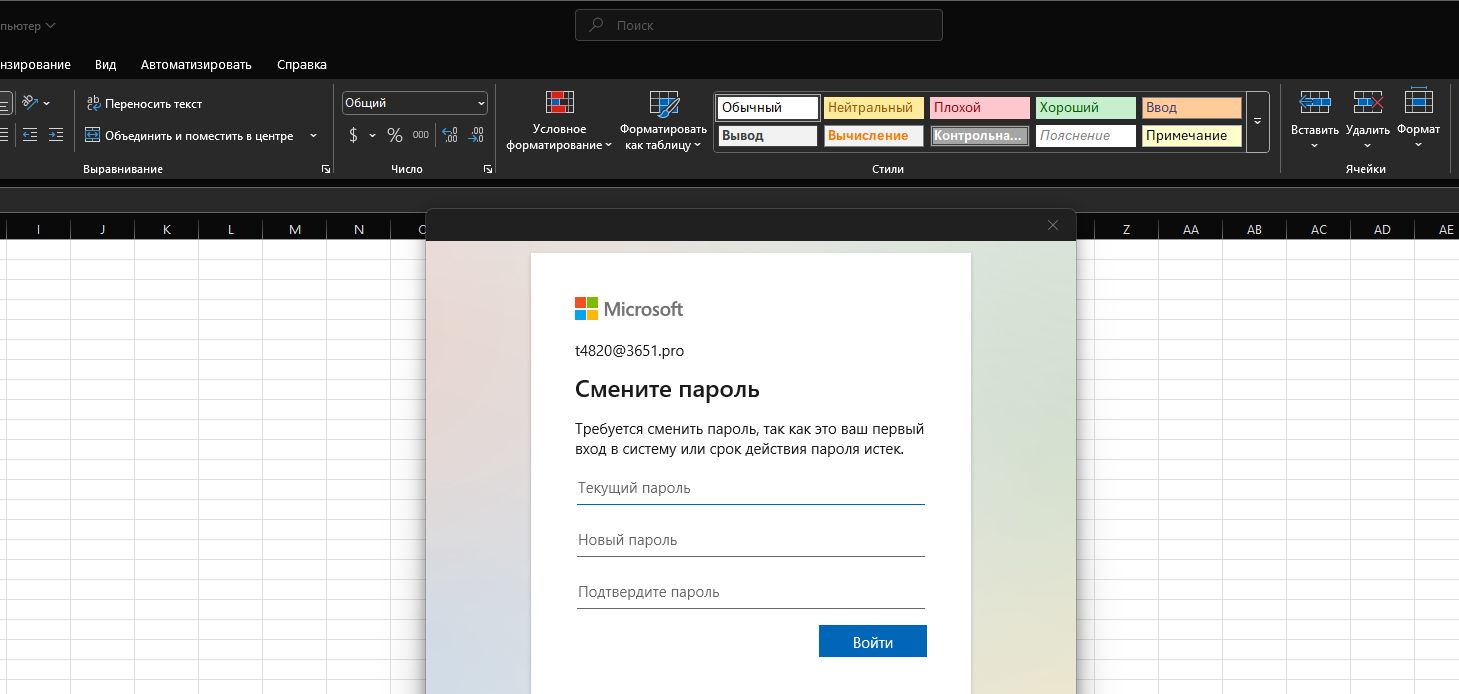The height and width of the screenshot is (694, 1459).
Task: Click the Вставить cells icon
Action: pyautogui.click(x=1314, y=103)
